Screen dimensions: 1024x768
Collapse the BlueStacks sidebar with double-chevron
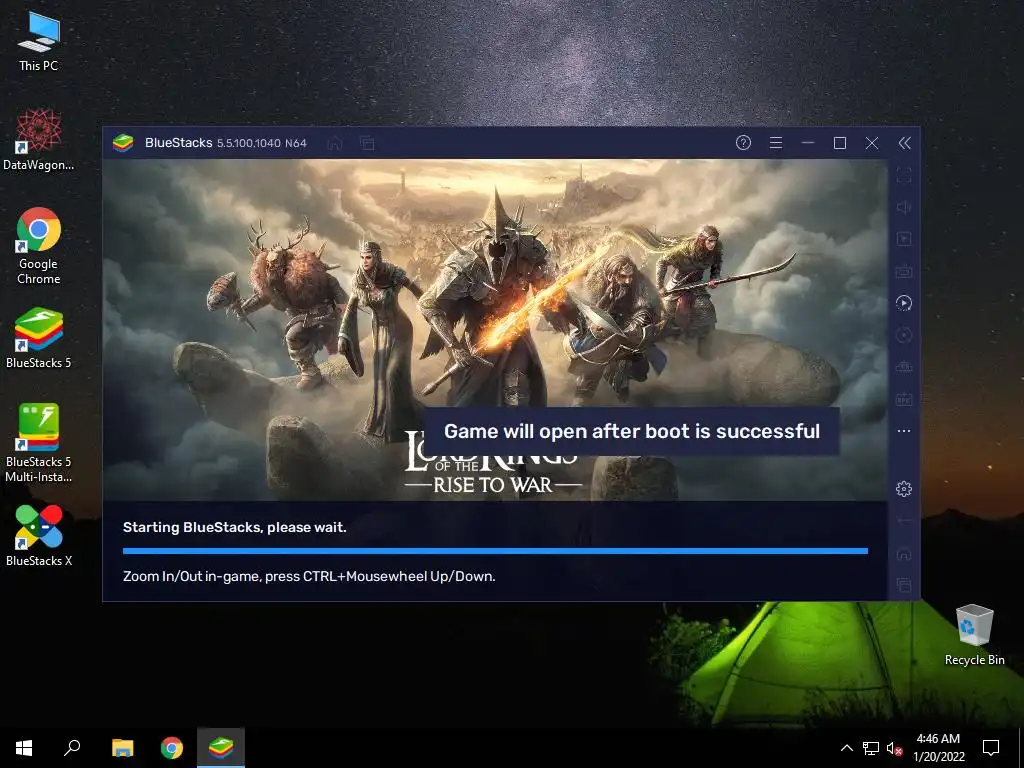click(904, 143)
